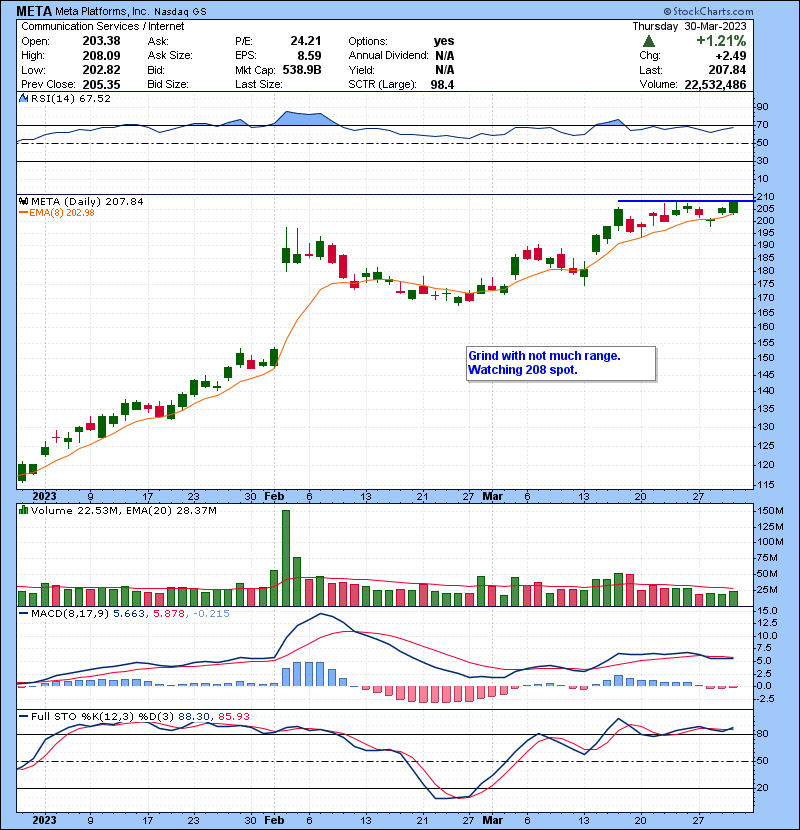The image size is (800, 830).
Task: Click the Ask Size label
Action: [x=170, y=56]
